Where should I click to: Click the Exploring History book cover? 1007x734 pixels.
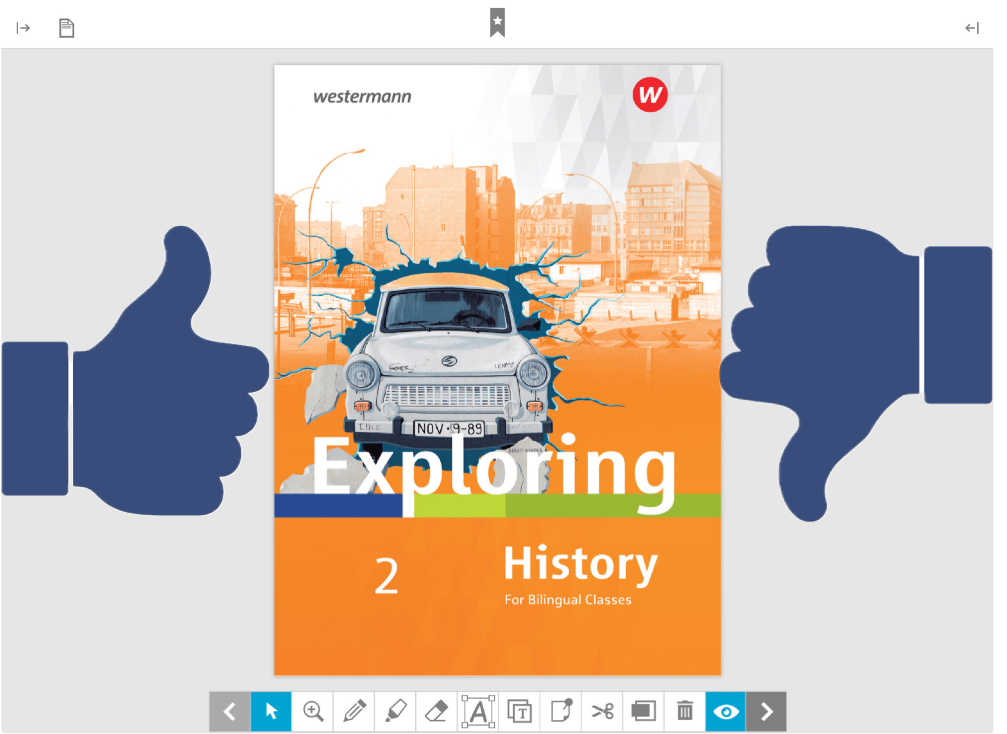[498, 370]
